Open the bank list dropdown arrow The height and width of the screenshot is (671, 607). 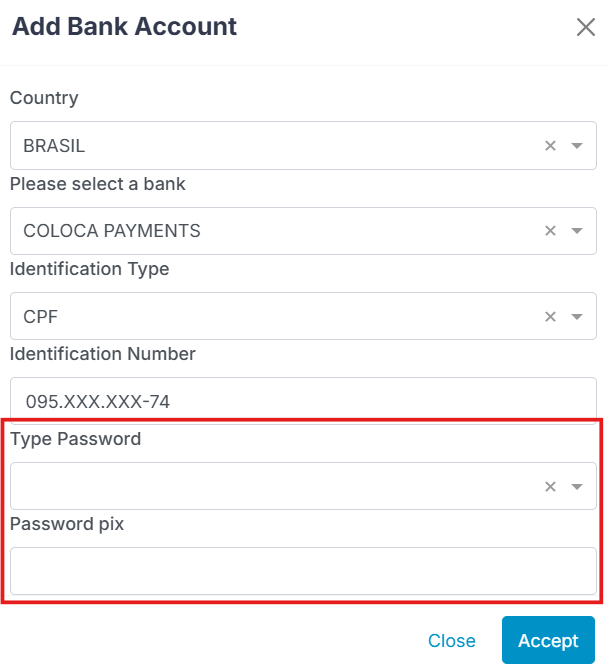pyautogui.click(x=577, y=231)
